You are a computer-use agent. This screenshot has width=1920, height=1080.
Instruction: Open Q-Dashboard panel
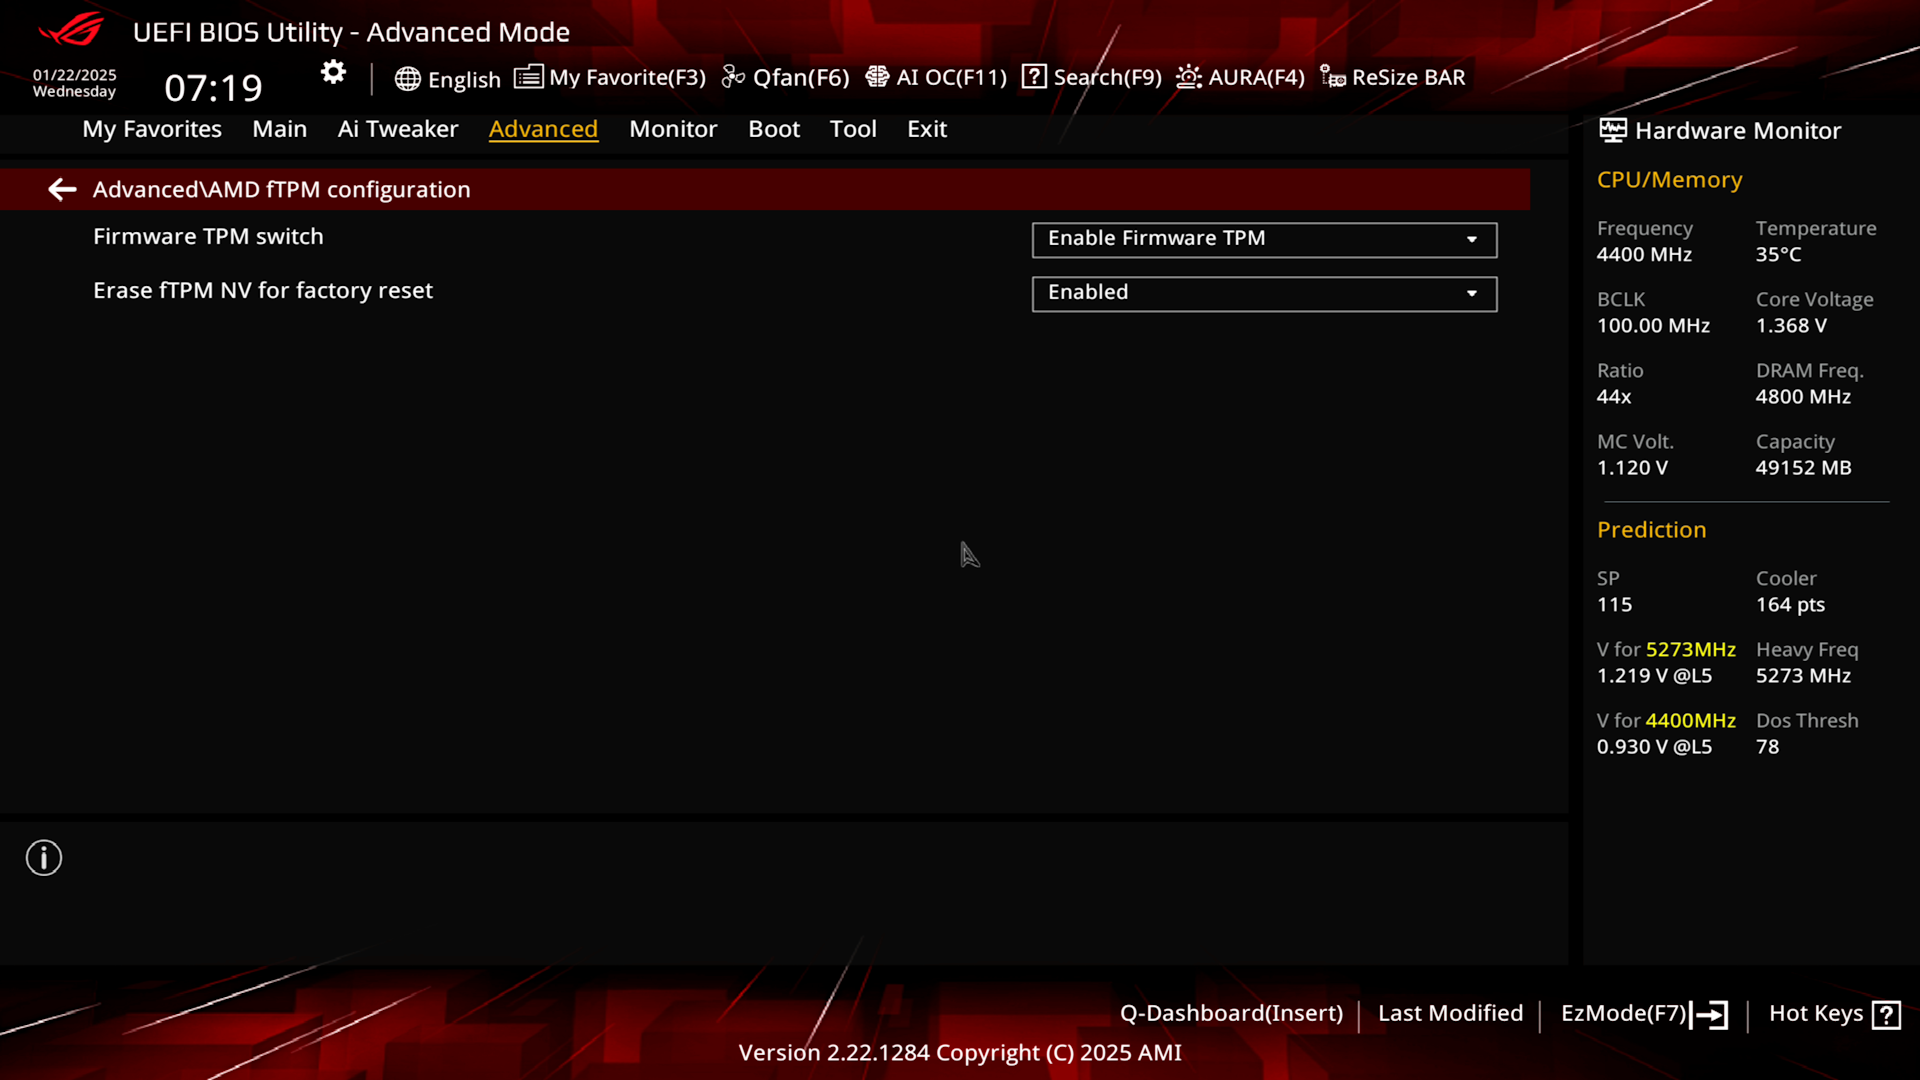tap(1229, 1013)
